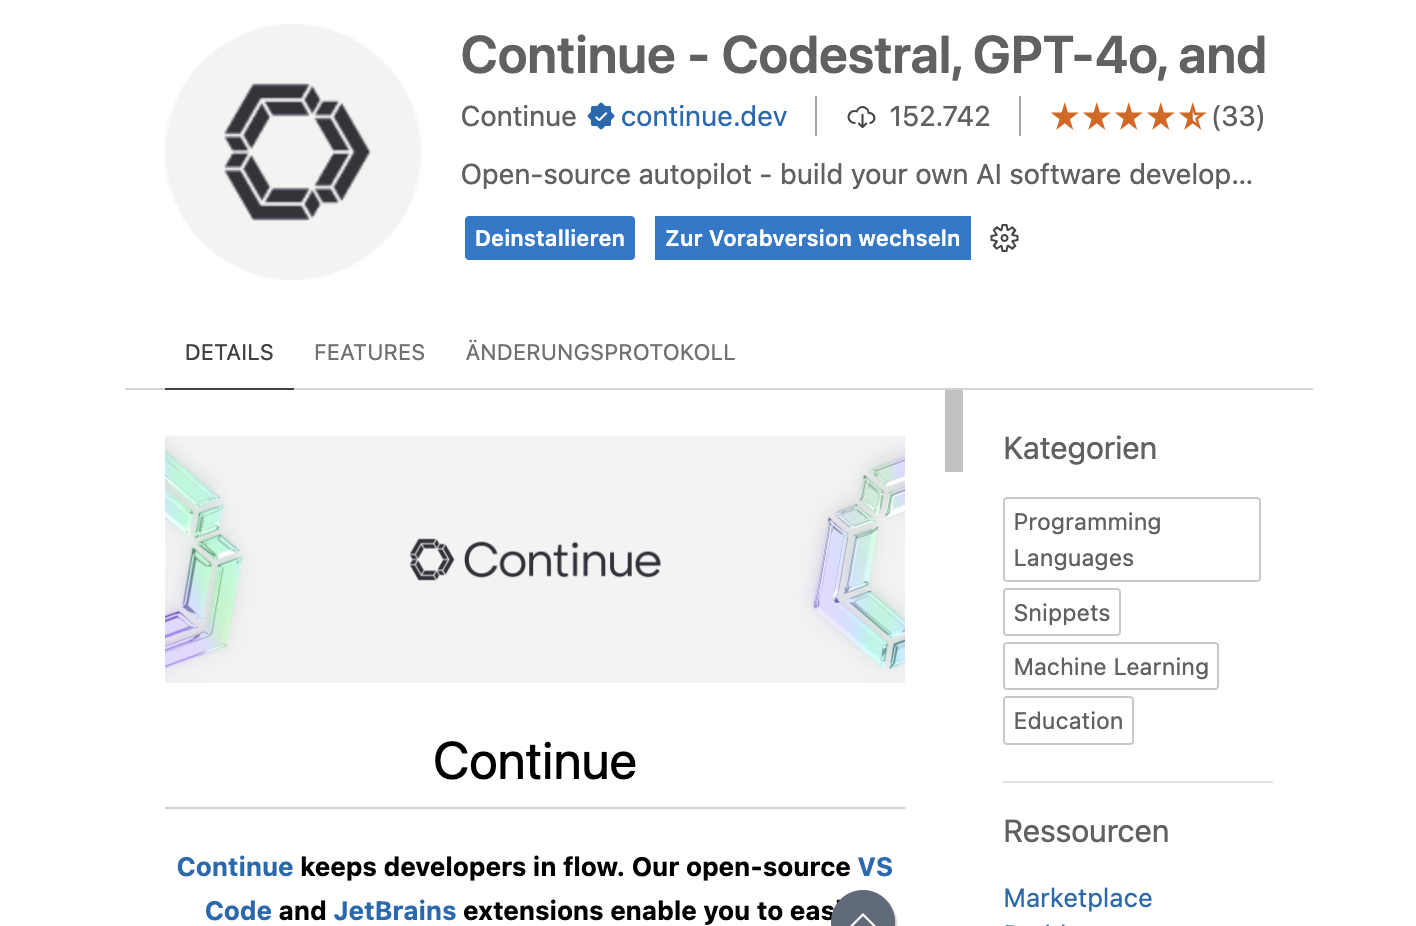Open the extension settings gear icon
Image resolution: width=1416 pixels, height=926 pixels.
[1004, 238]
